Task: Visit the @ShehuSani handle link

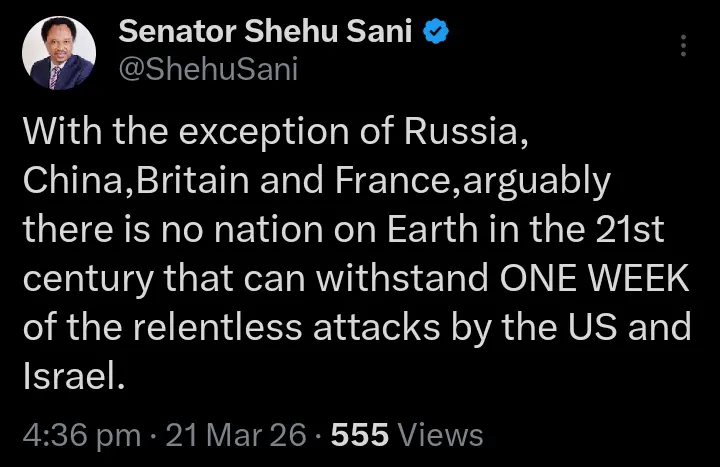Action: coord(208,68)
